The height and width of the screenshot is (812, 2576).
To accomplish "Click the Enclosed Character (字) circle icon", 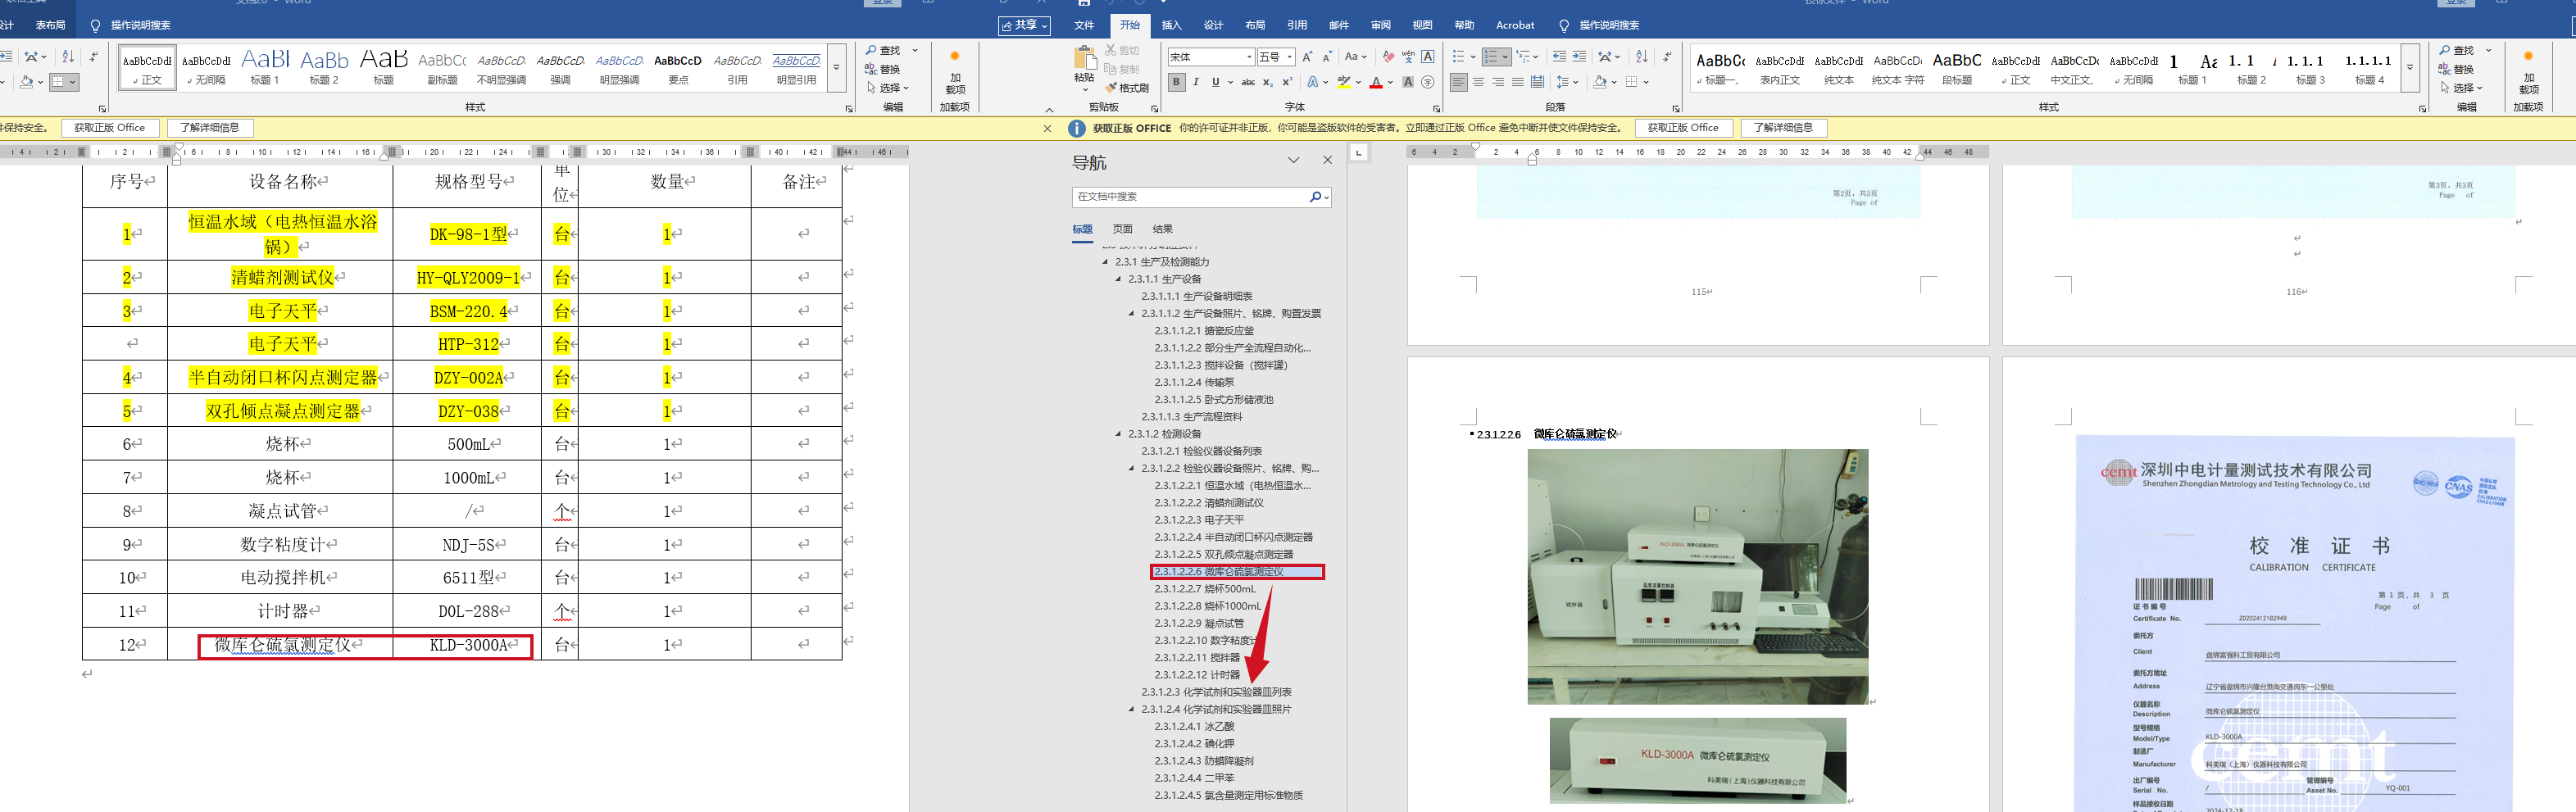I will [x=1428, y=82].
